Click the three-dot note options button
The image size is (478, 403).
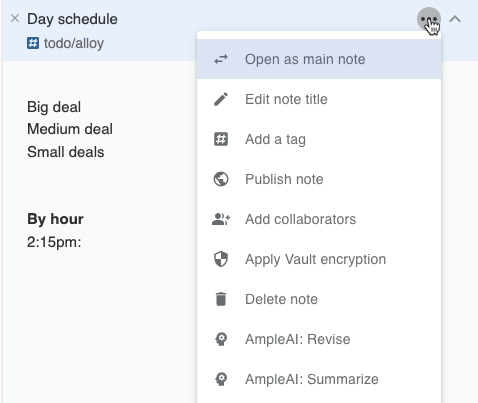click(x=429, y=19)
